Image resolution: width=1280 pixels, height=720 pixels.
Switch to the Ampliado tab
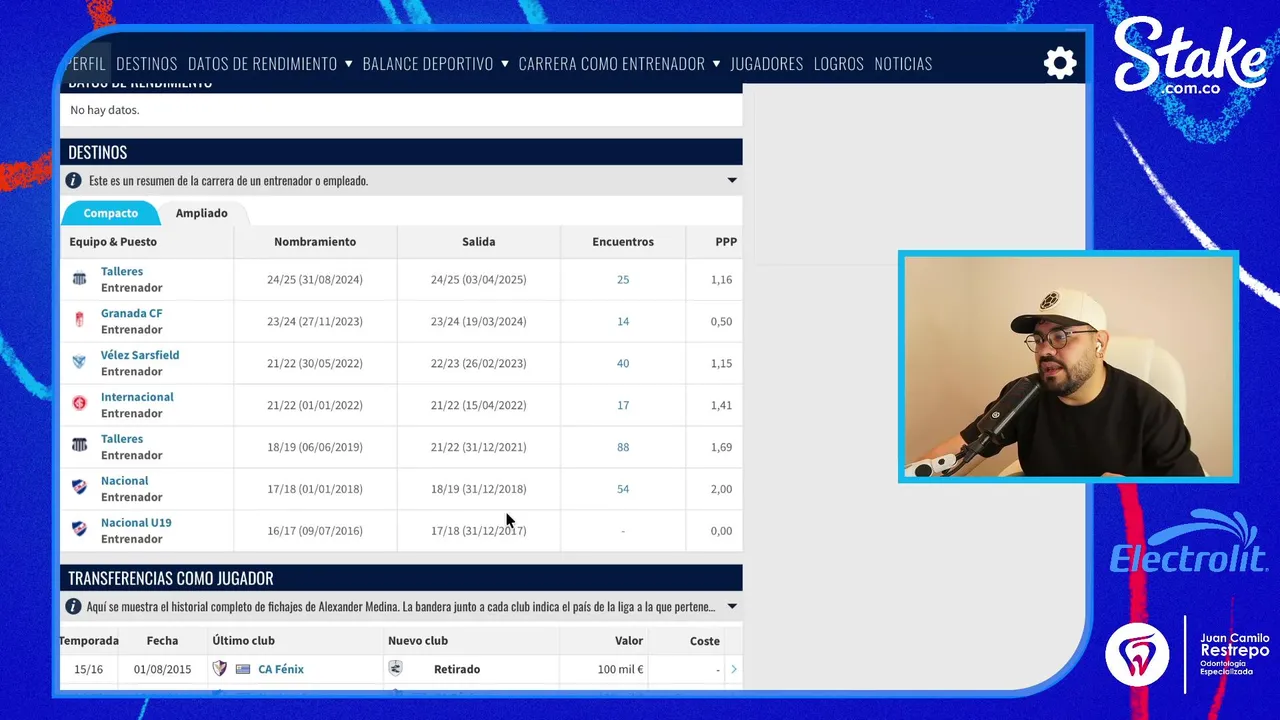[x=202, y=213]
